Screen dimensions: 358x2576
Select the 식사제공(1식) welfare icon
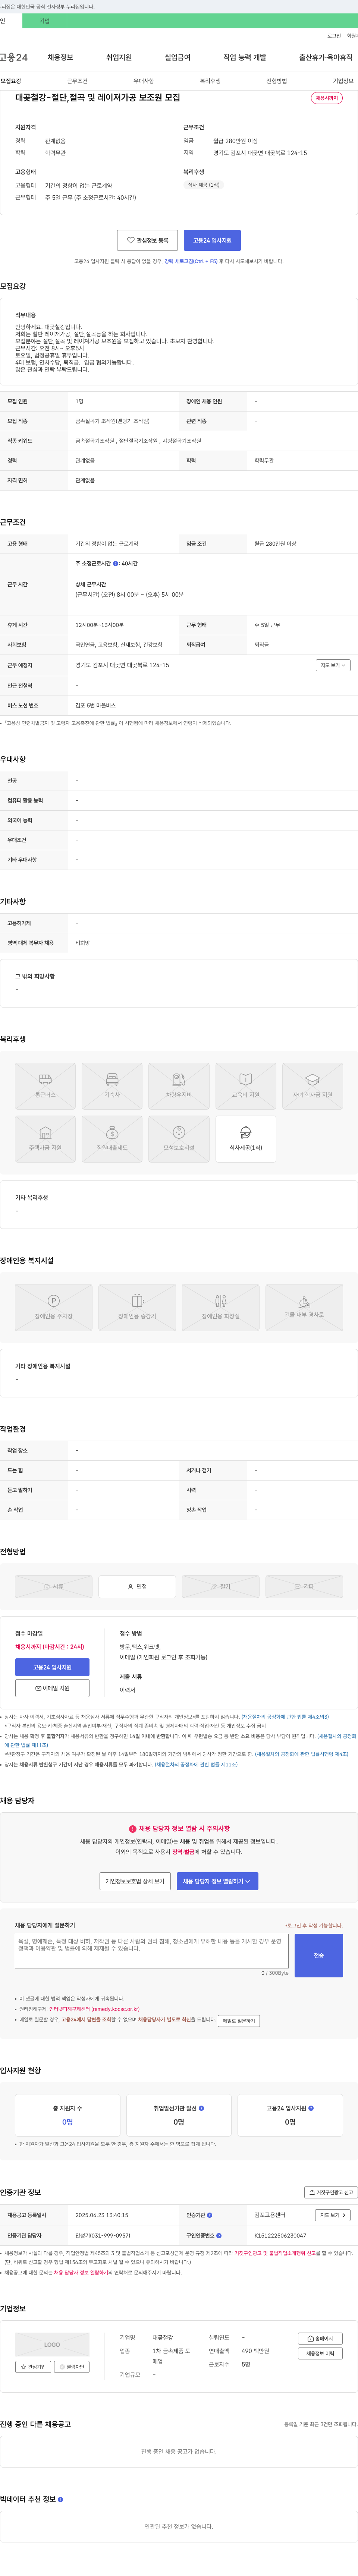click(246, 1139)
